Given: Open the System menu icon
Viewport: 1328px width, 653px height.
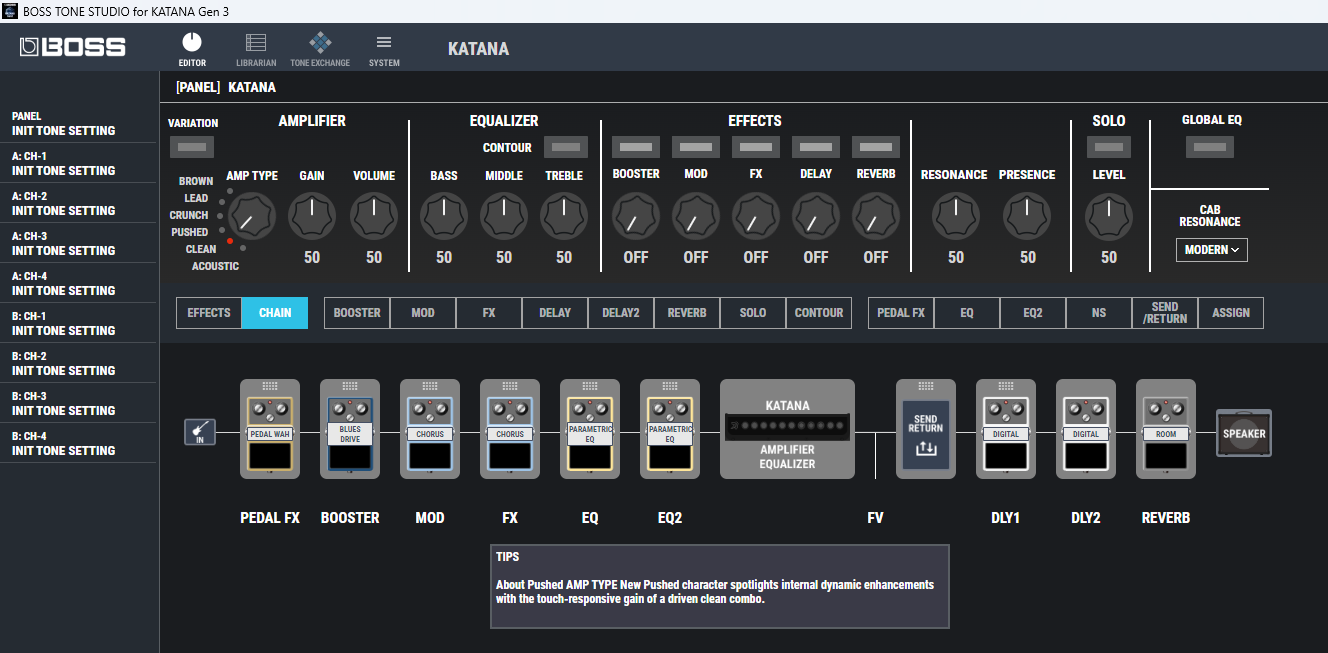Looking at the screenshot, I should point(384,49).
